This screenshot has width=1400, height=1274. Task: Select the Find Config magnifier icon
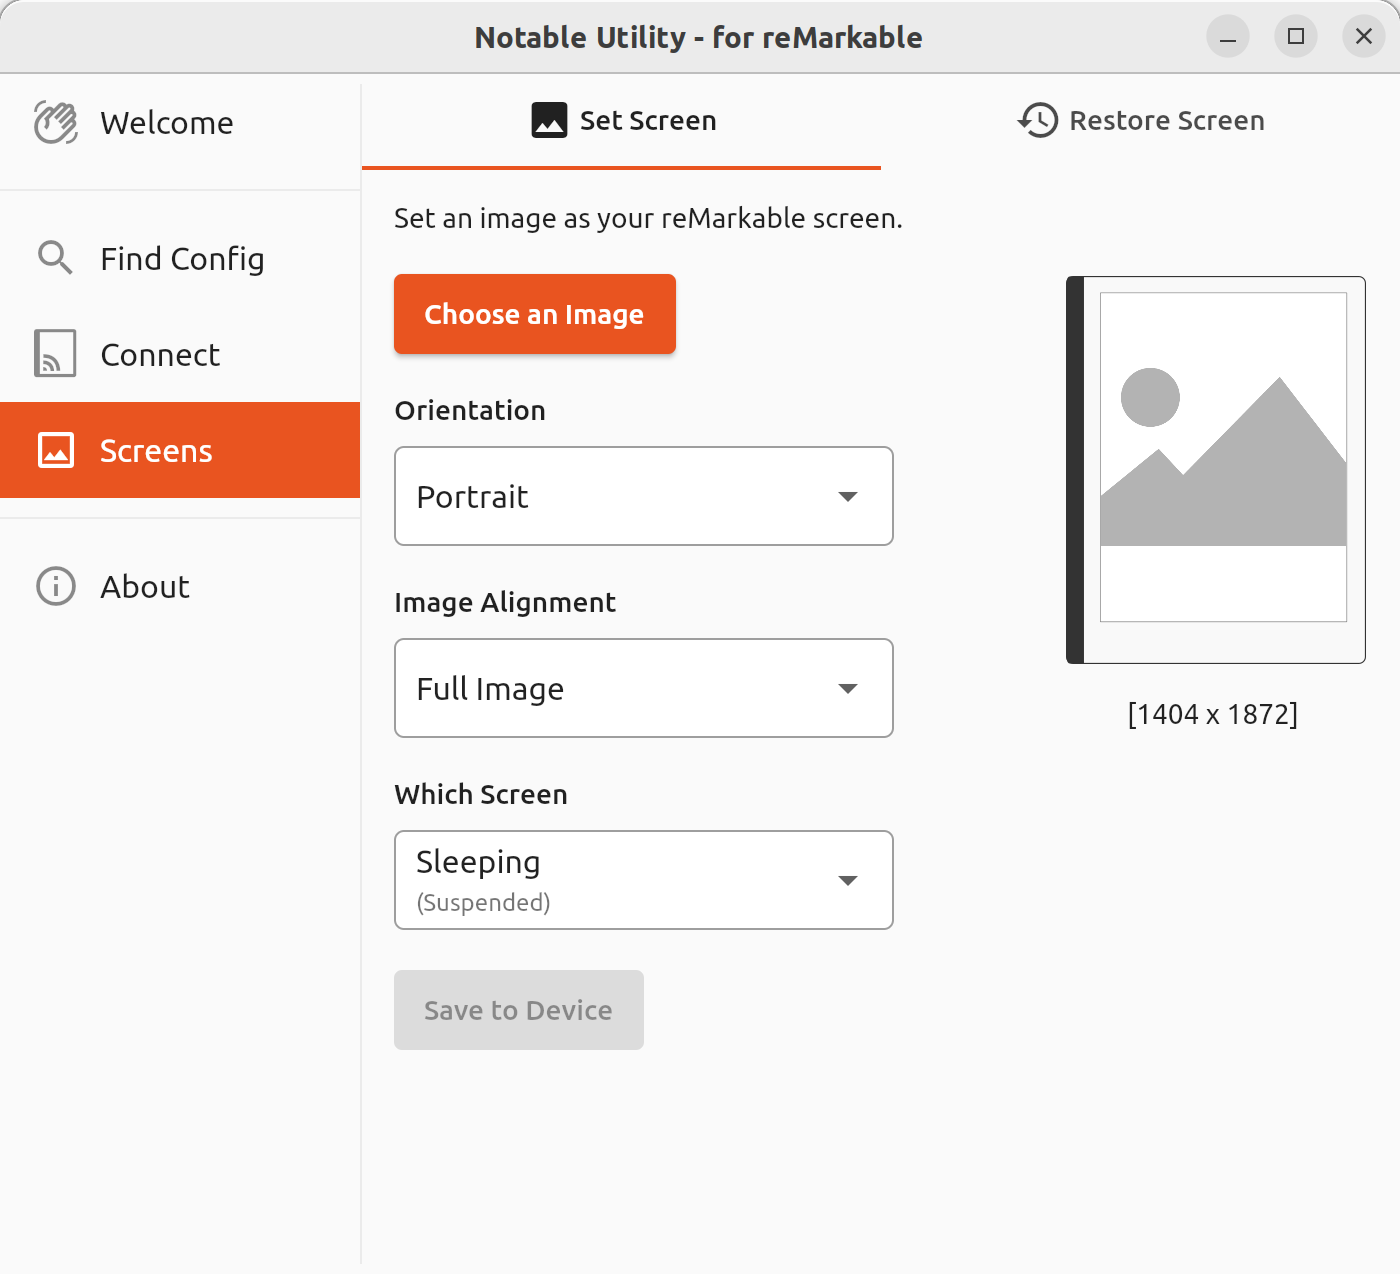pyautogui.click(x=55, y=258)
